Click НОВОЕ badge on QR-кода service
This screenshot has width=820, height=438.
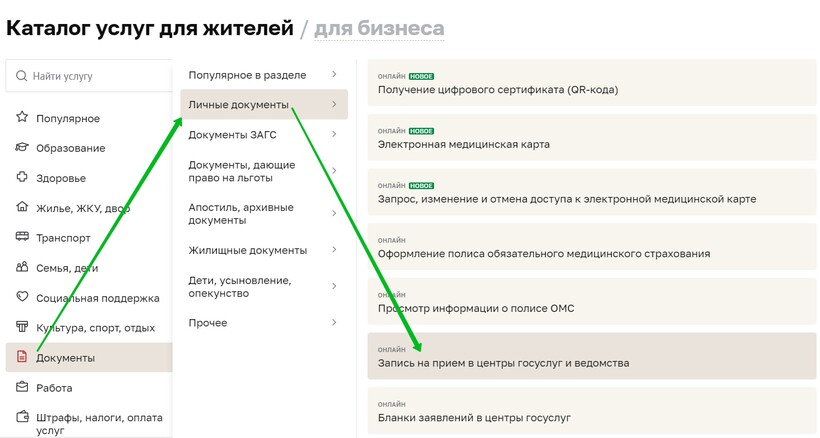point(422,76)
